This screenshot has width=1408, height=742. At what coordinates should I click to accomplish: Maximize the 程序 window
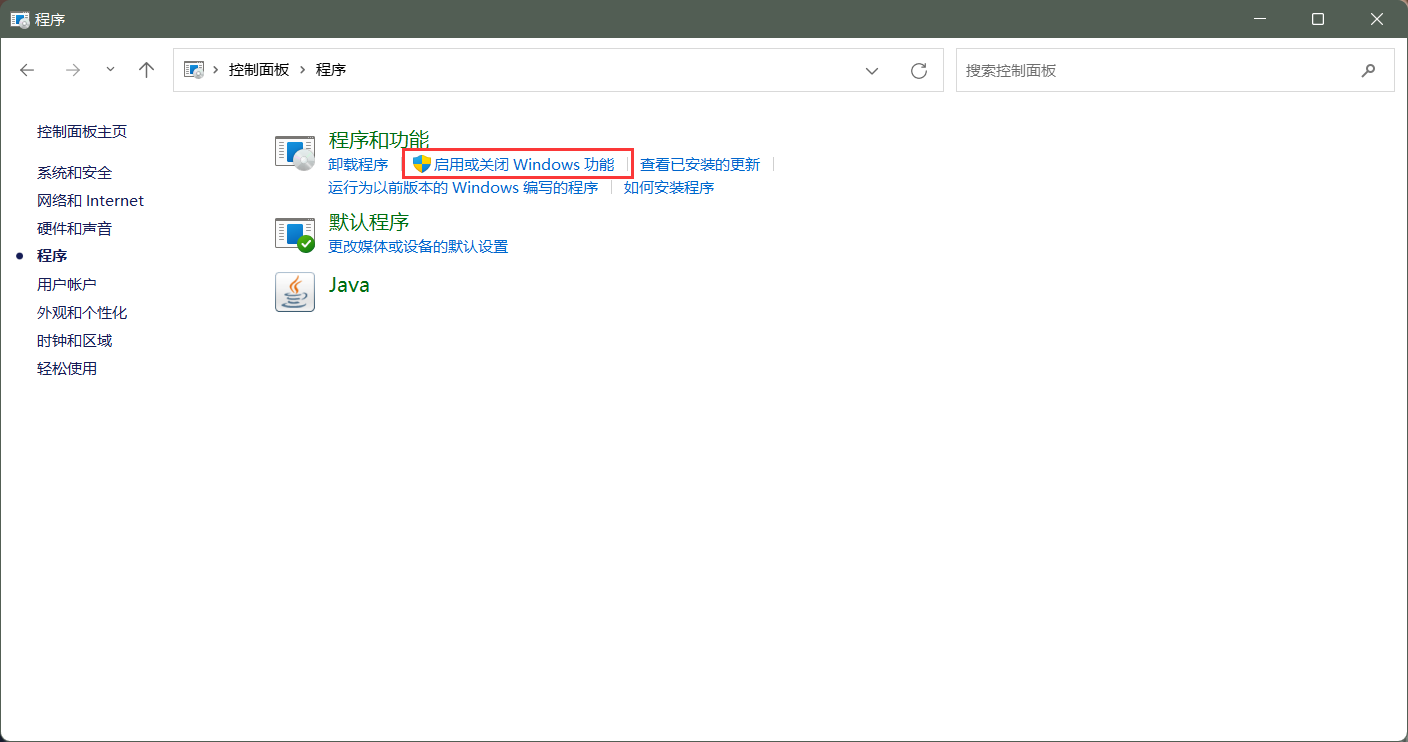click(x=1318, y=19)
